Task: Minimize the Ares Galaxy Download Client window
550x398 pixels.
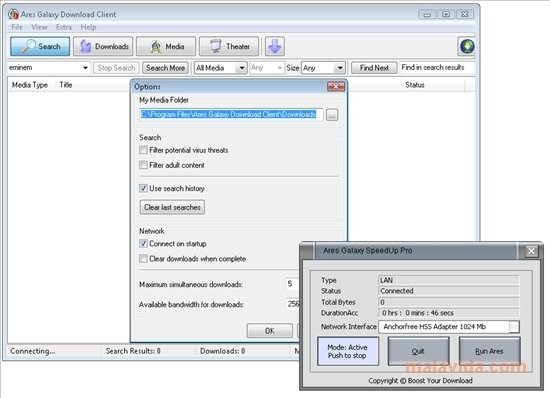Action: 427,14
